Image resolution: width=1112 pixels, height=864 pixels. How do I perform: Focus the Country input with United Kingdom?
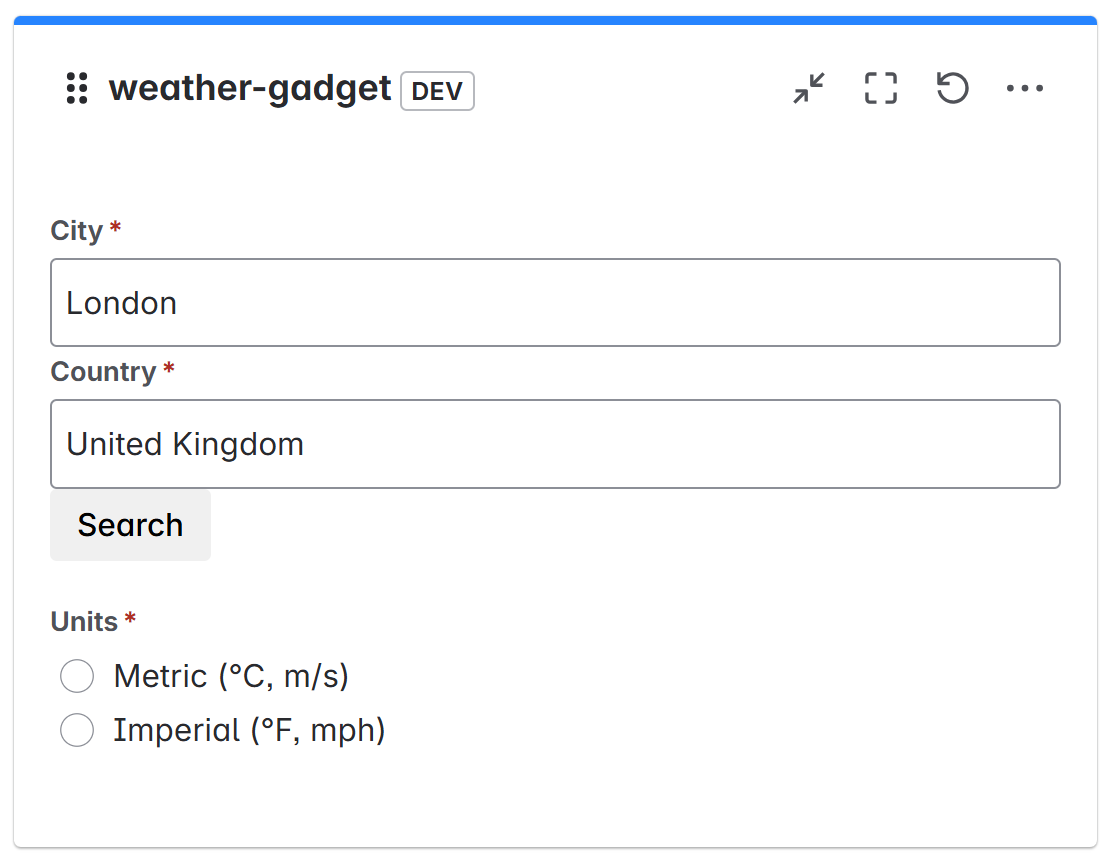(x=555, y=444)
